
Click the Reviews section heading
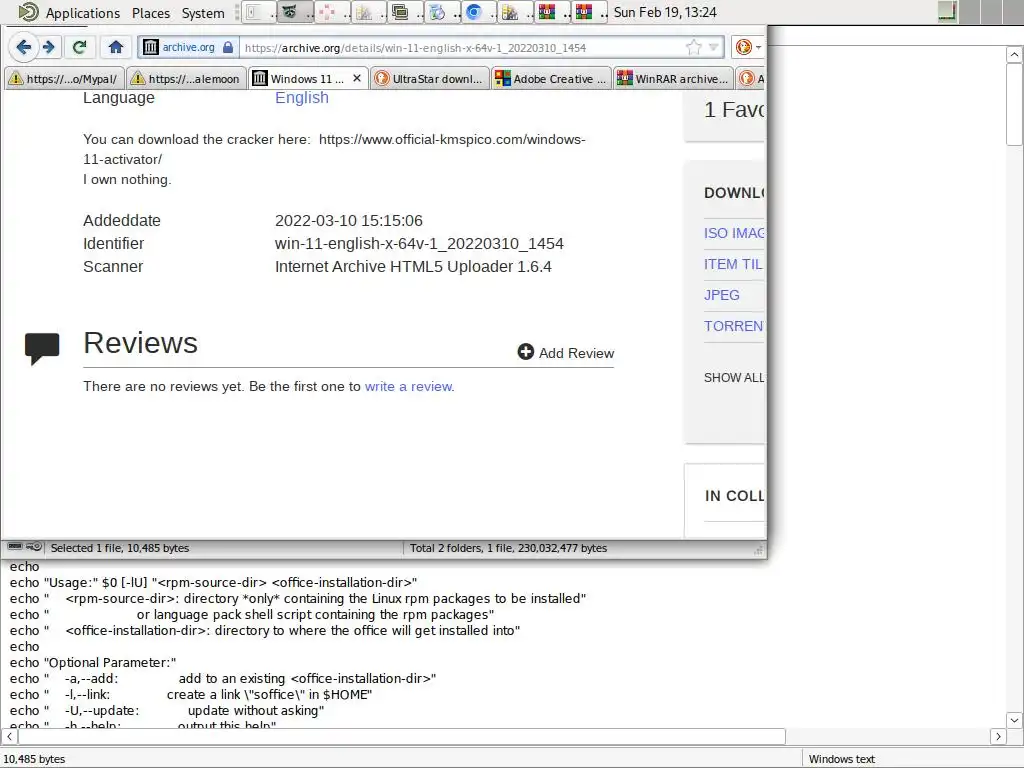(x=140, y=343)
